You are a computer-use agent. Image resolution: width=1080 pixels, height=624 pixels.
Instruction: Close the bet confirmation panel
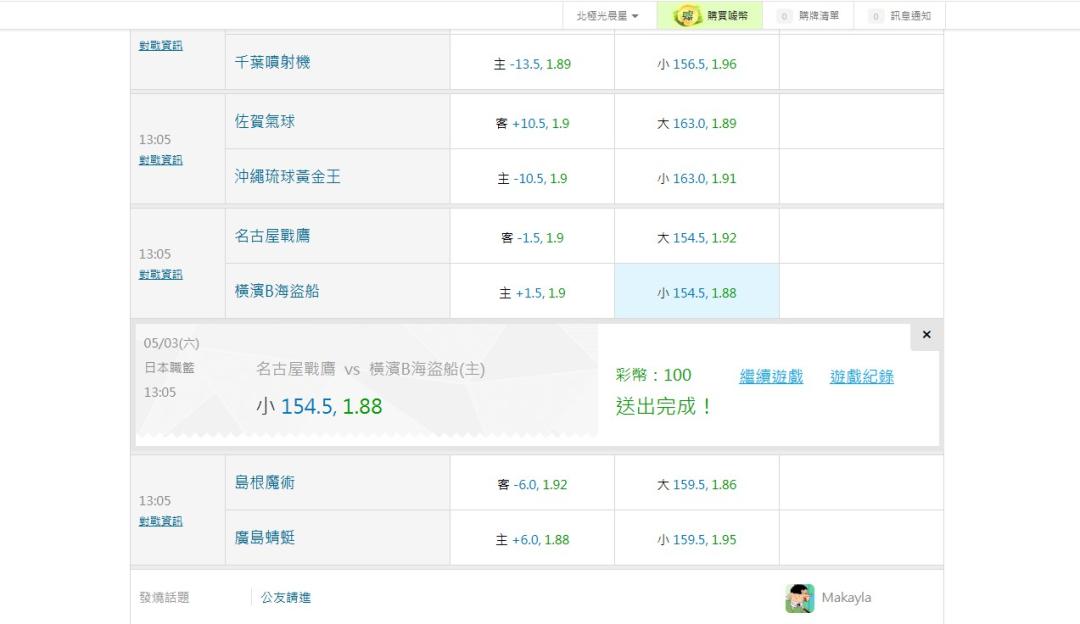[926, 335]
